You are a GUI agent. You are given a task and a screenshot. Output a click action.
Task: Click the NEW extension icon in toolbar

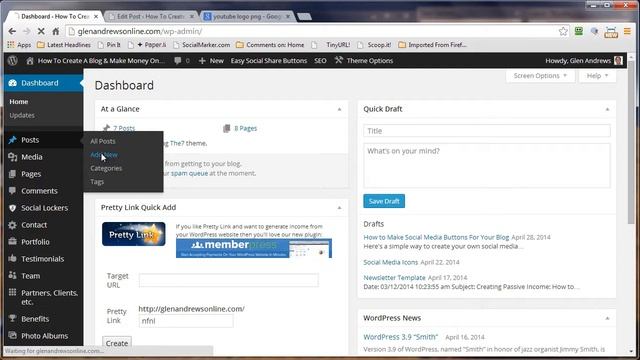[611, 32]
